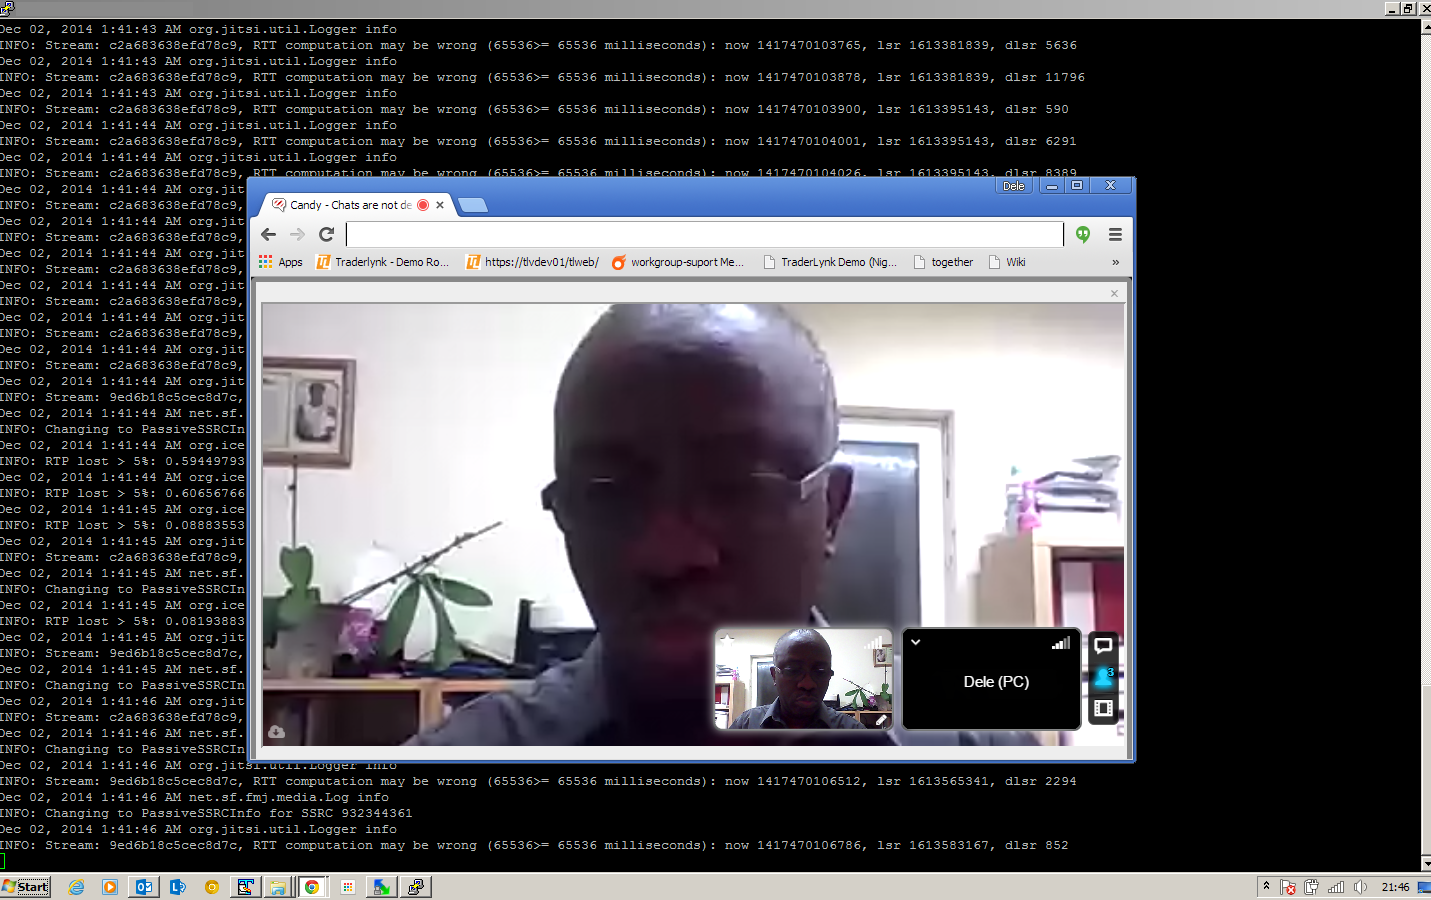
Task: Show hidden system tray icons
Action: 1266,887
